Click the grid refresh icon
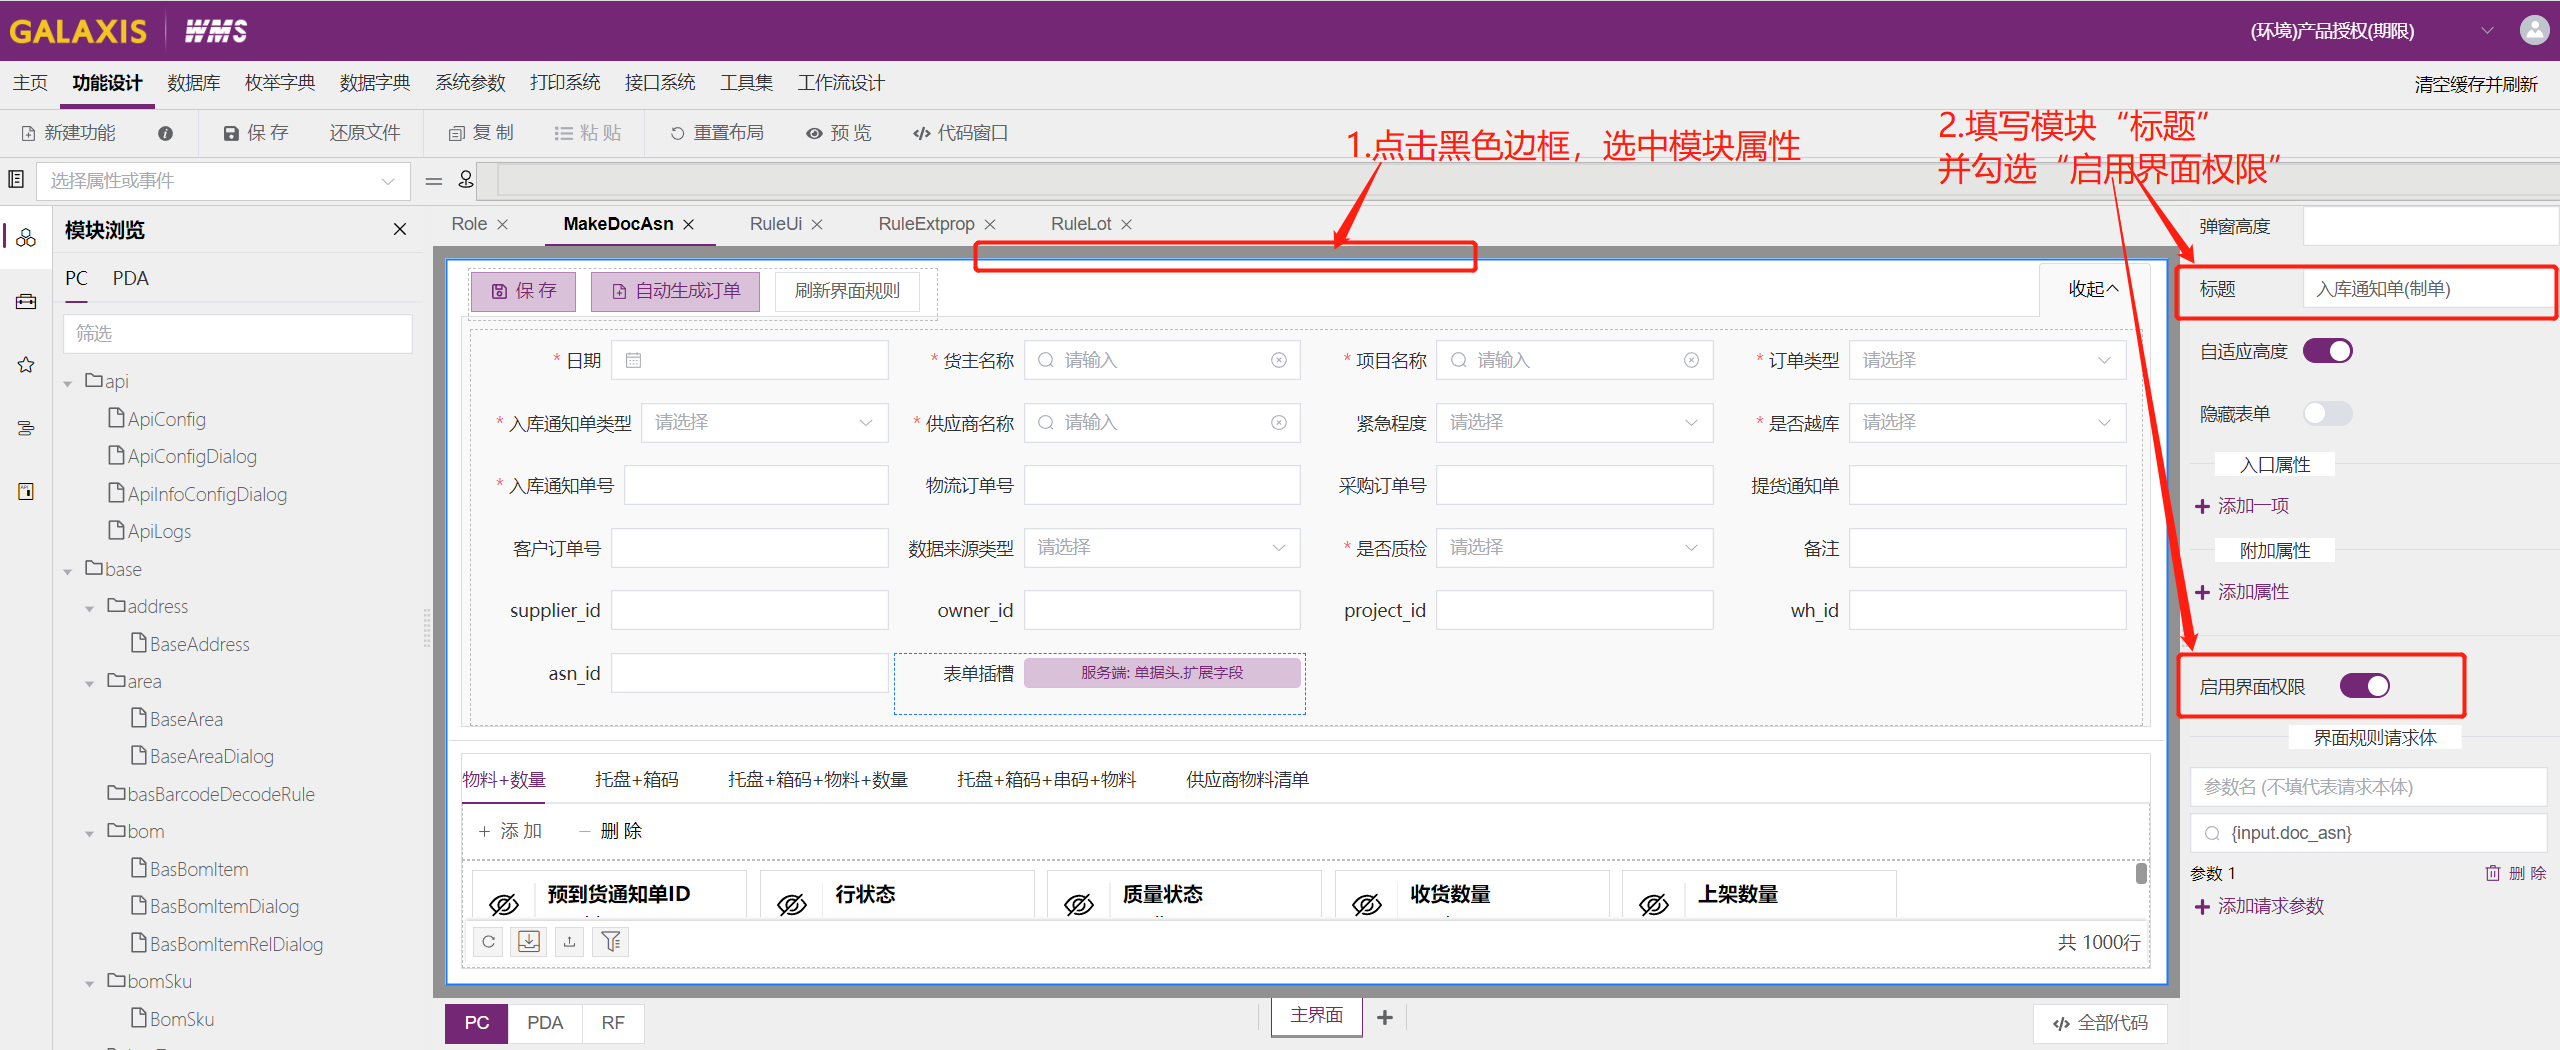The width and height of the screenshot is (2560, 1050). [x=488, y=942]
